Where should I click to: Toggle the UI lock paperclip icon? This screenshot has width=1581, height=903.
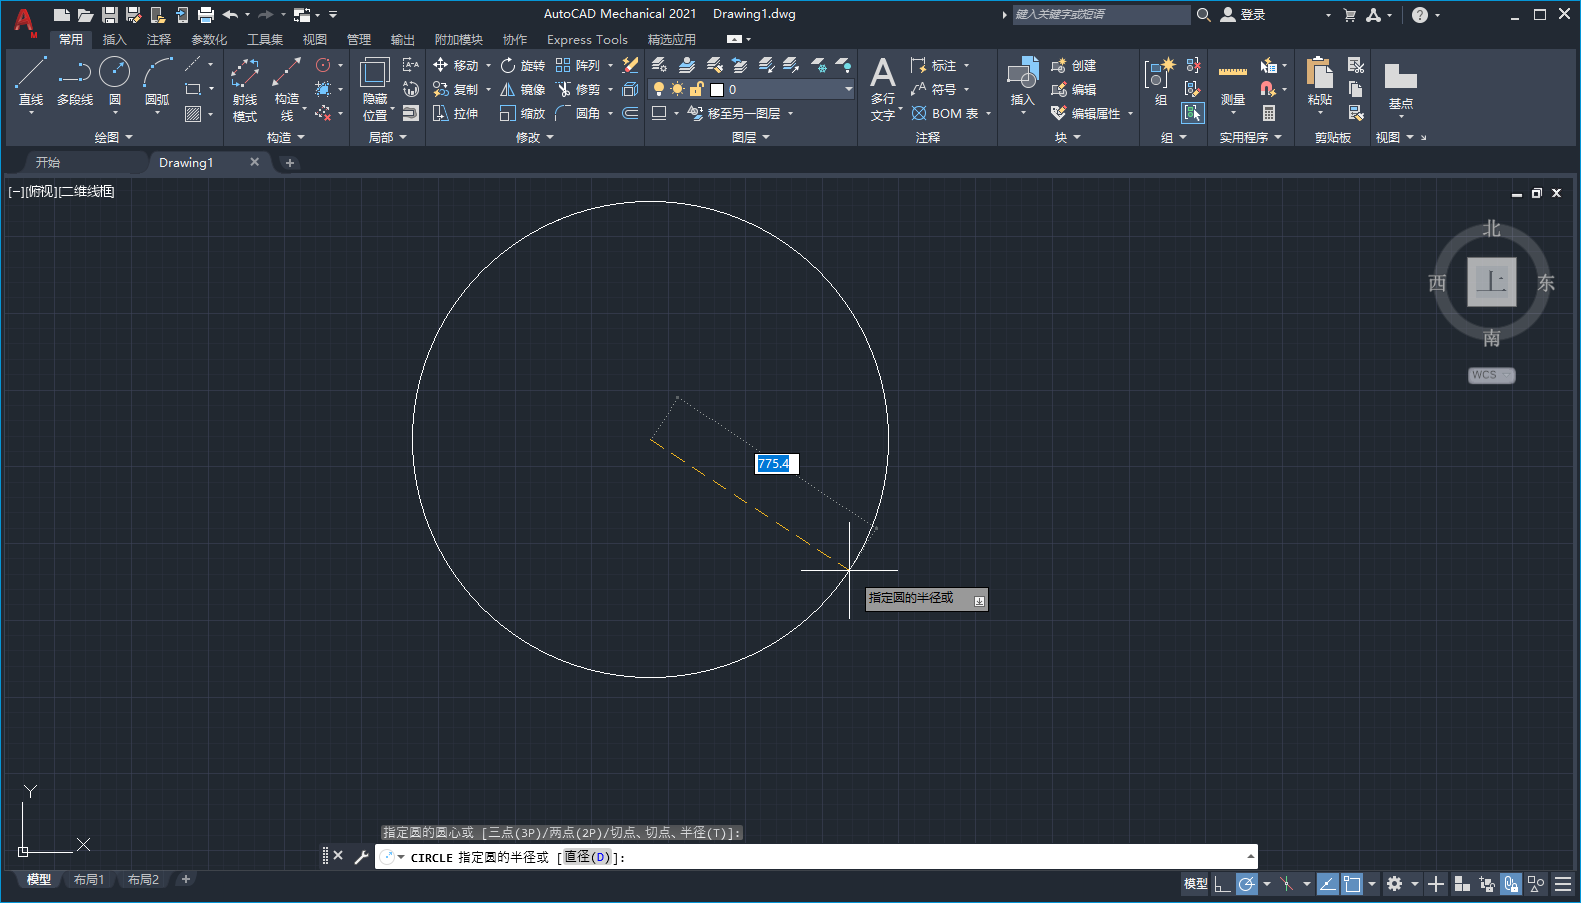[1511, 884]
